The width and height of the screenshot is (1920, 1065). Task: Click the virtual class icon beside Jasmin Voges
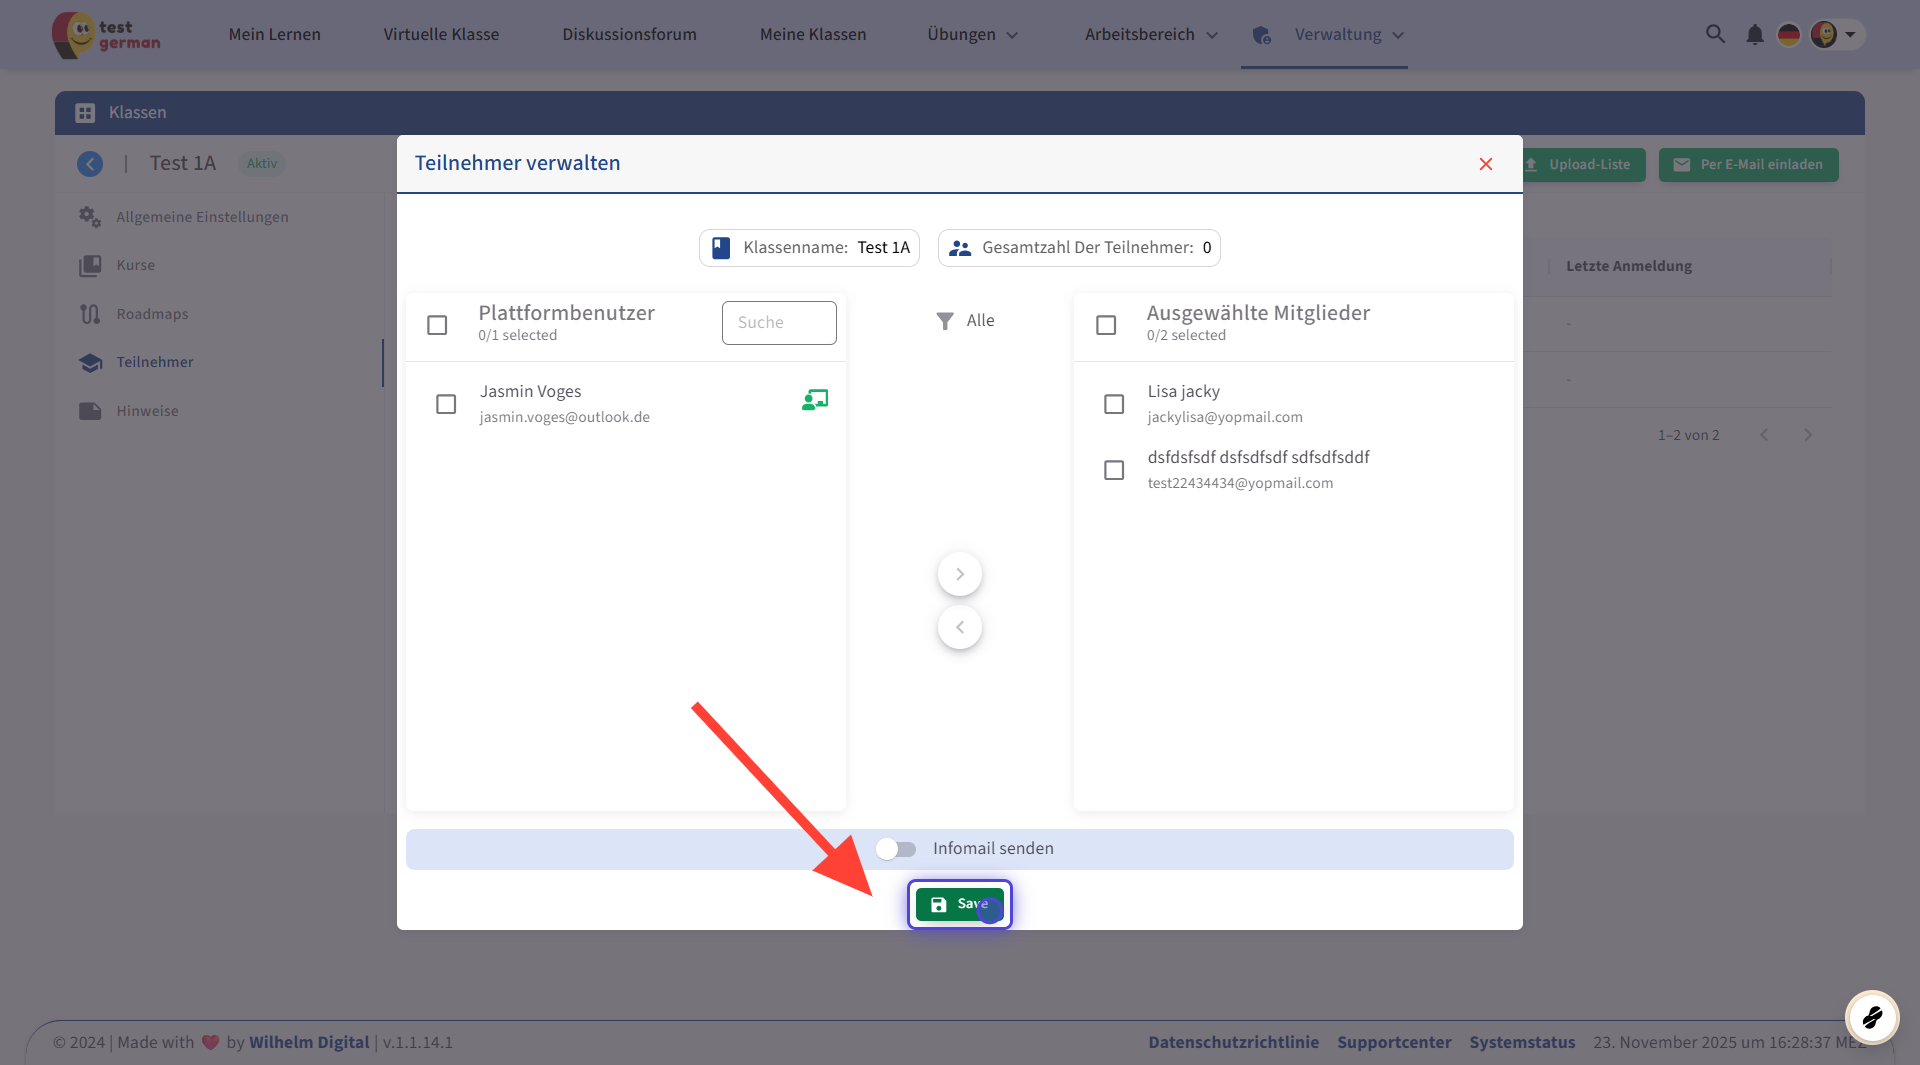(815, 400)
